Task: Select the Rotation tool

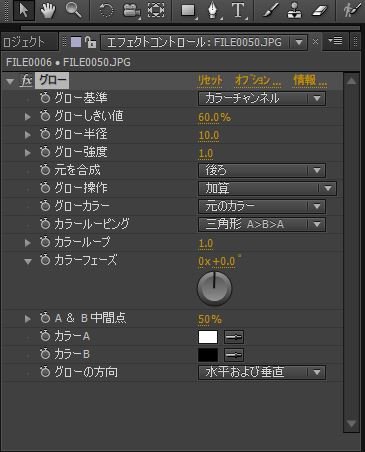Action: coord(106,10)
